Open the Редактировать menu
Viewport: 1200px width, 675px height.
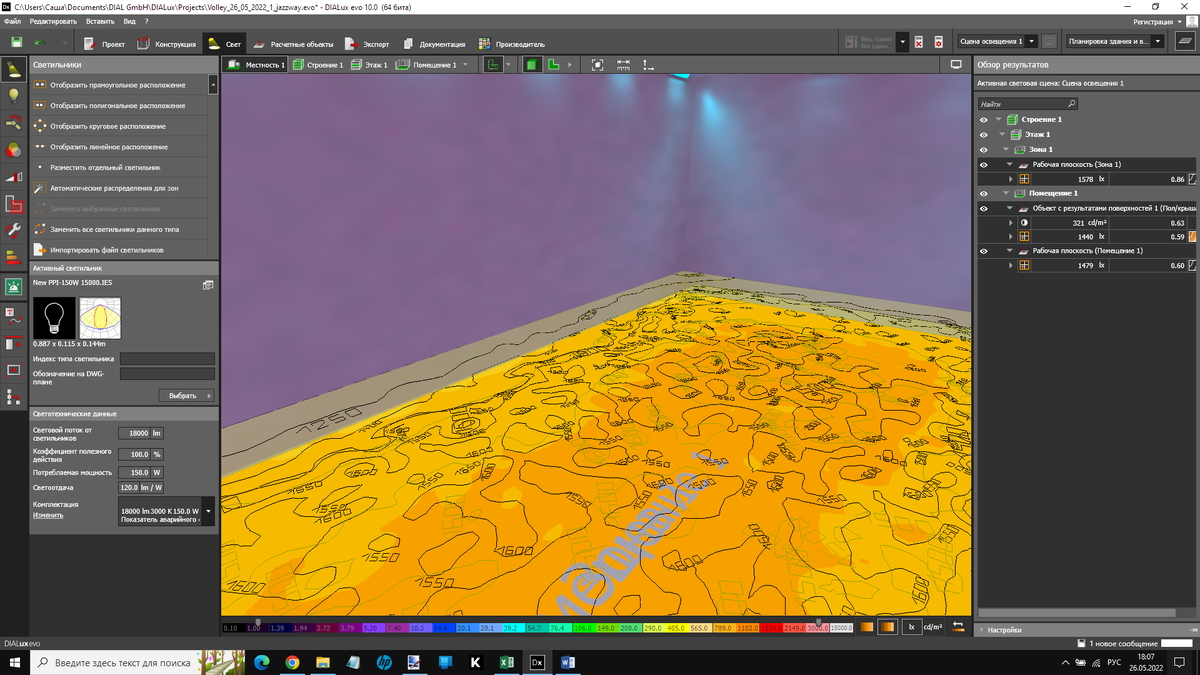(53, 21)
